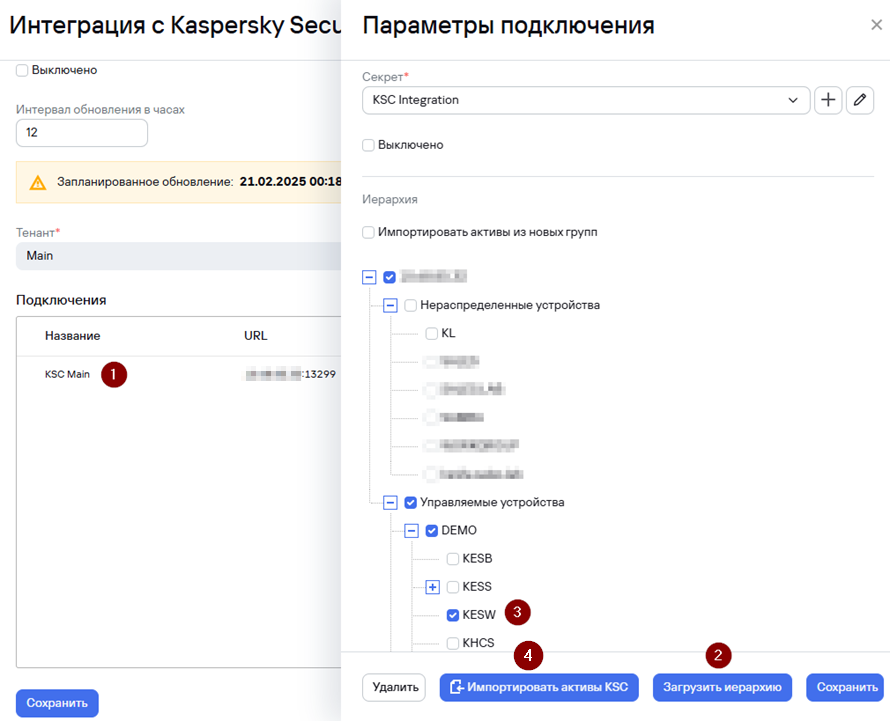The height and width of the screenshot is (721, 890).
Task: Check the KL group checkbox
Action: pyautogui.click(x=431, y=333)
